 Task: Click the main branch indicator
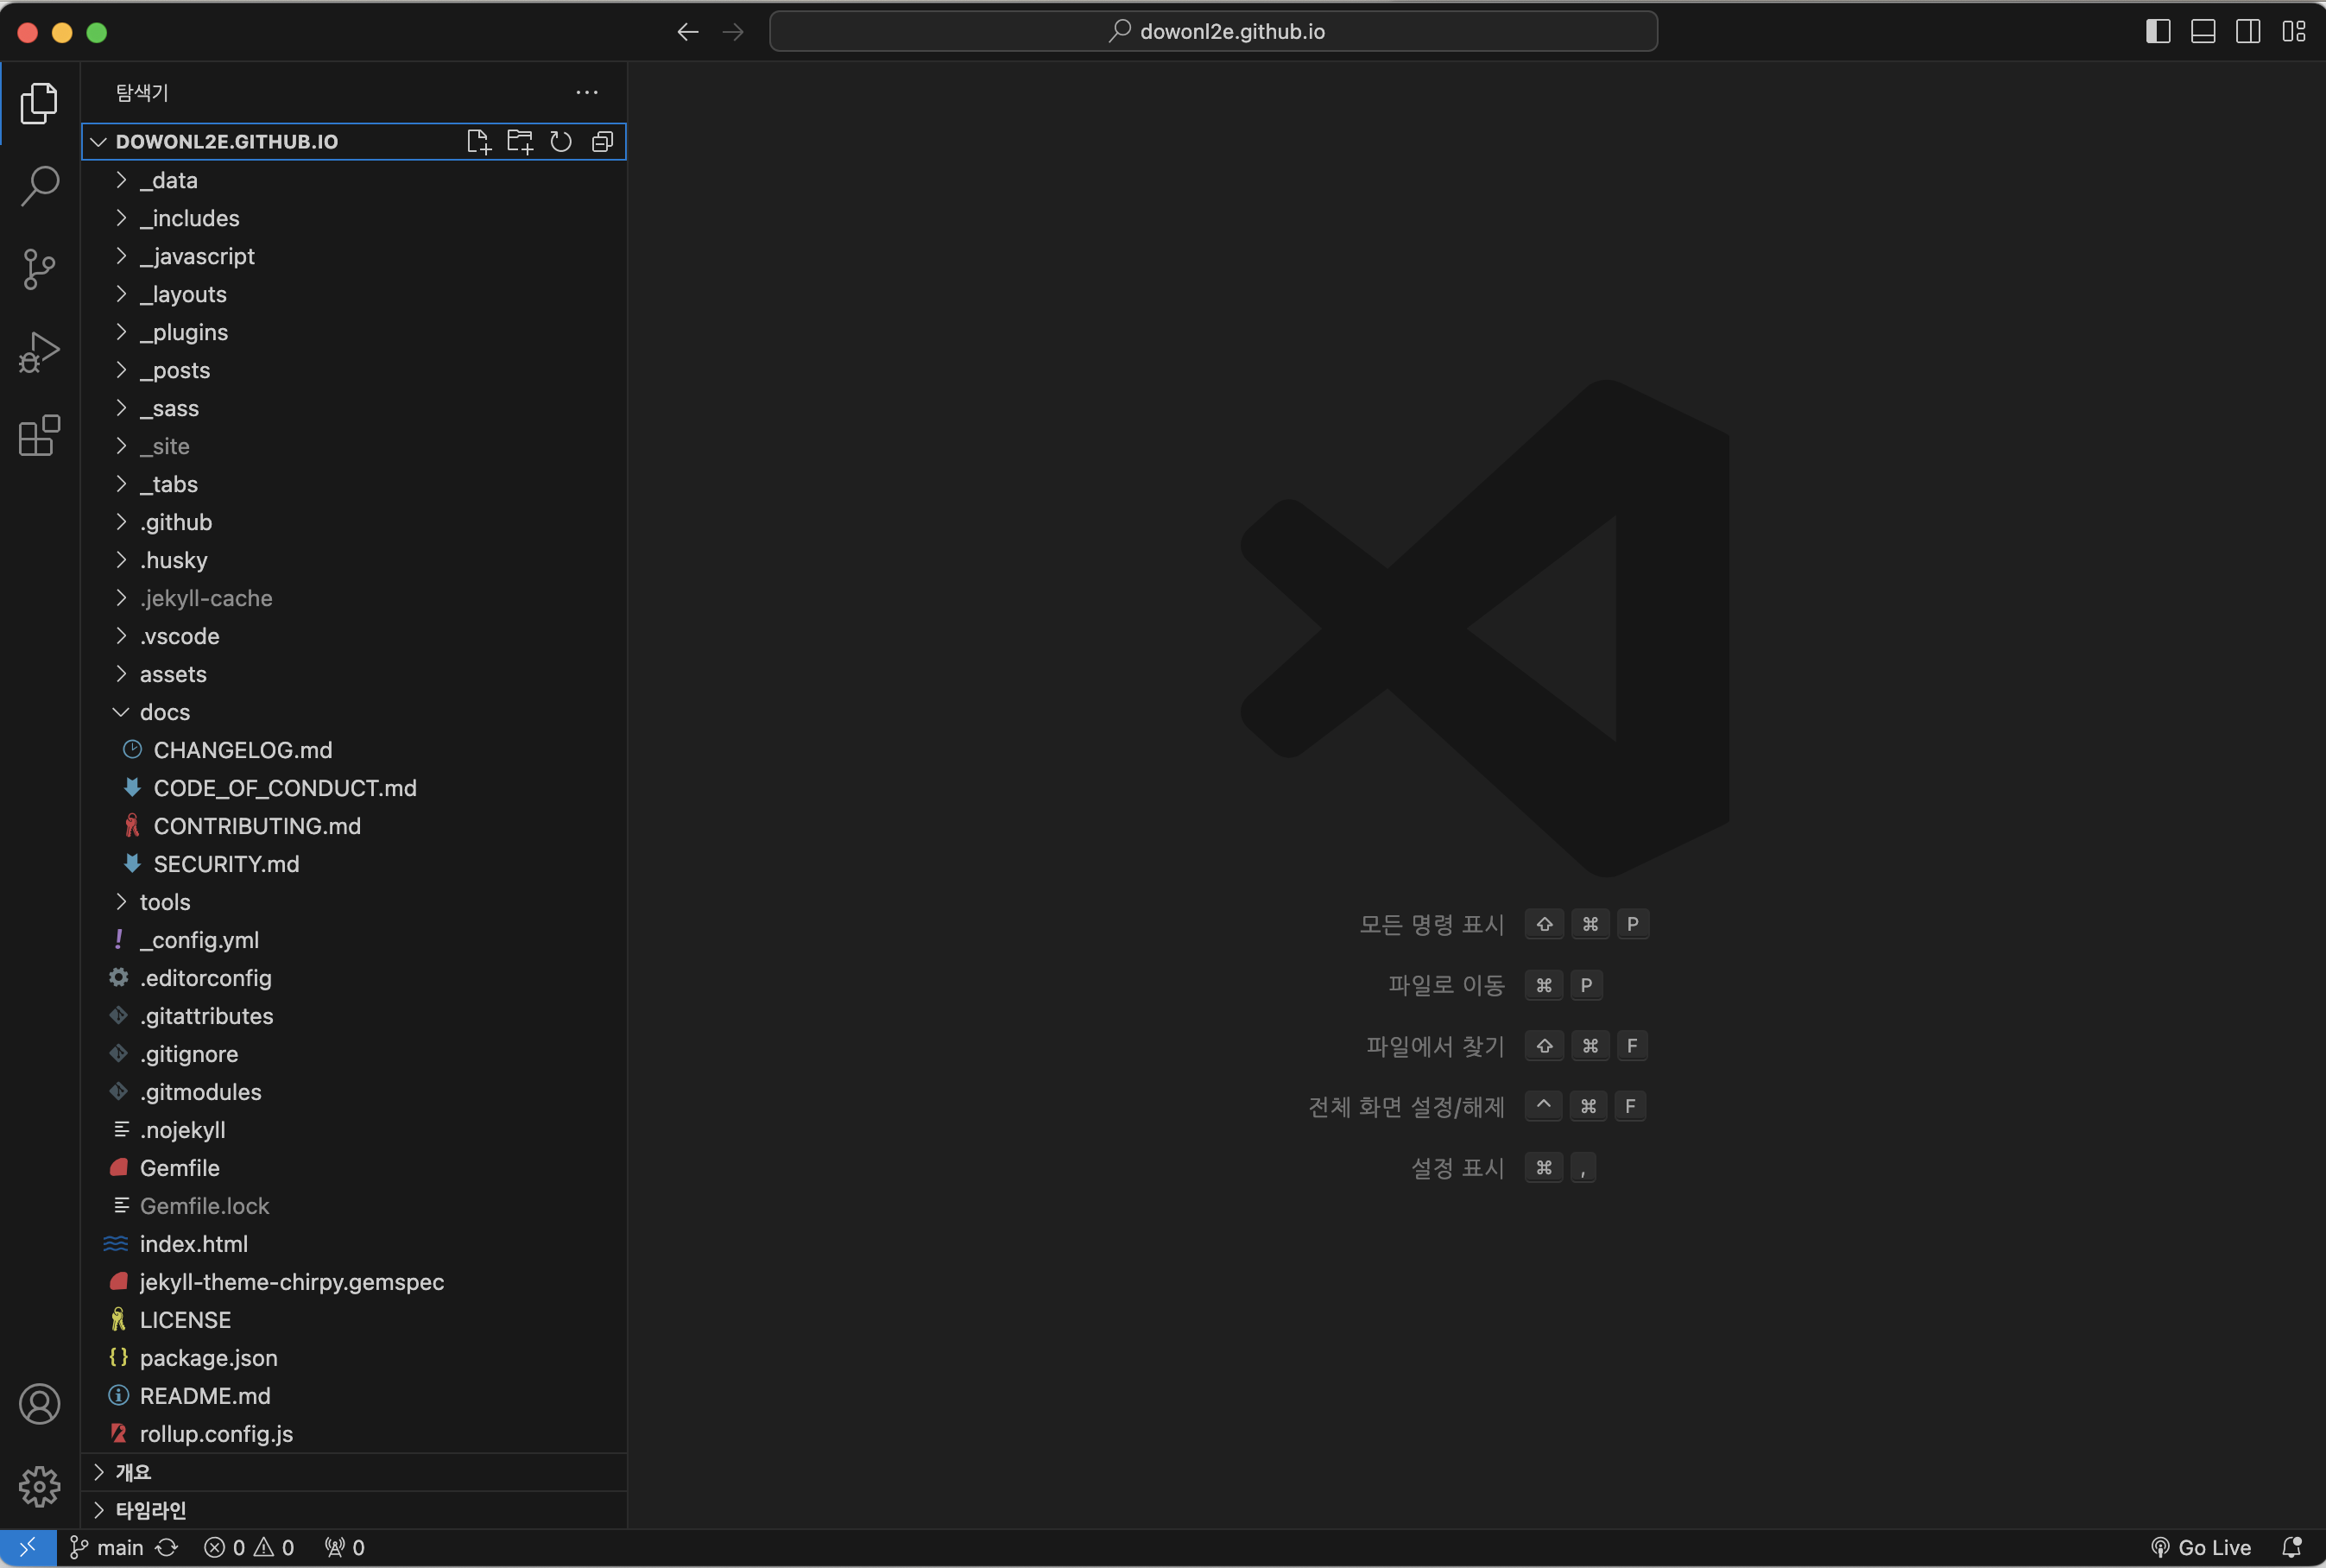[x=106, y=1547]
